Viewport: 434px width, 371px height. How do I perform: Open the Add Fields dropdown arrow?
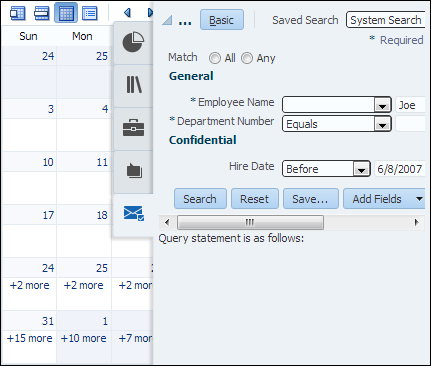(x=419, y=199)
